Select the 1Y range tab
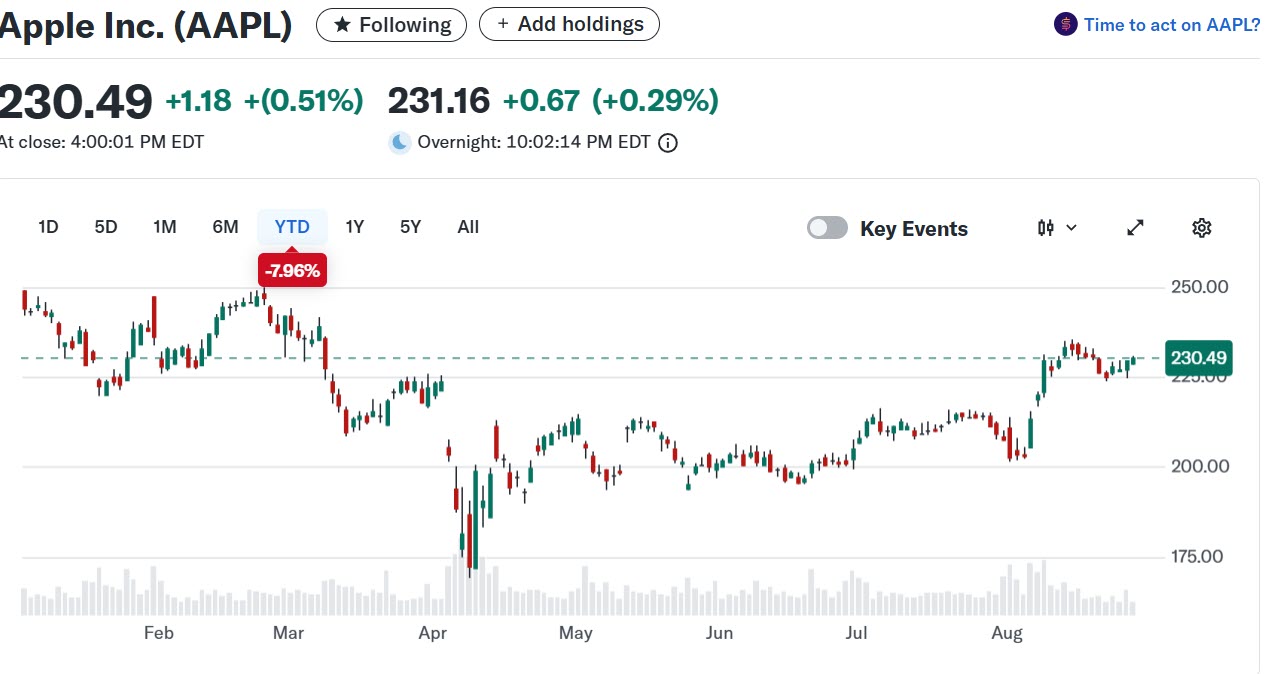This screenshot has height=674, width=1280. pos(354,227)
